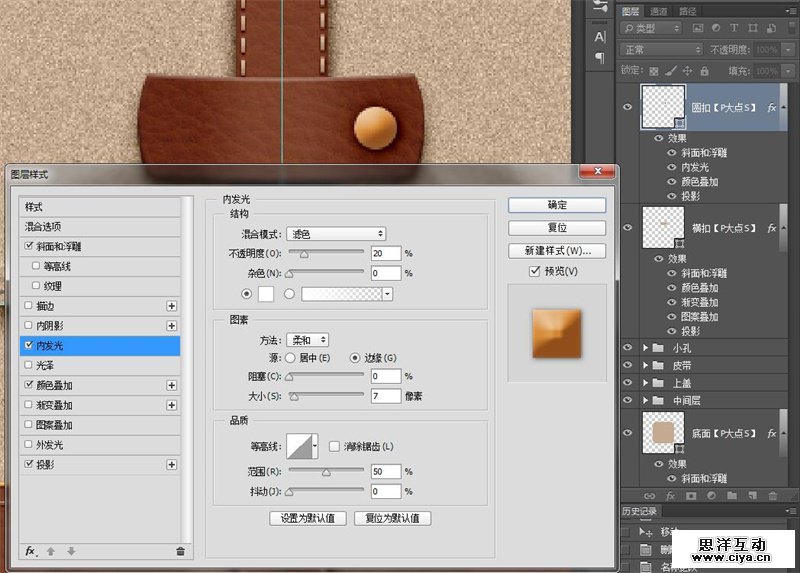Screen dimensions: 800x573
Task: Hide the 皮带 layer group
Action: click(627, 366)
